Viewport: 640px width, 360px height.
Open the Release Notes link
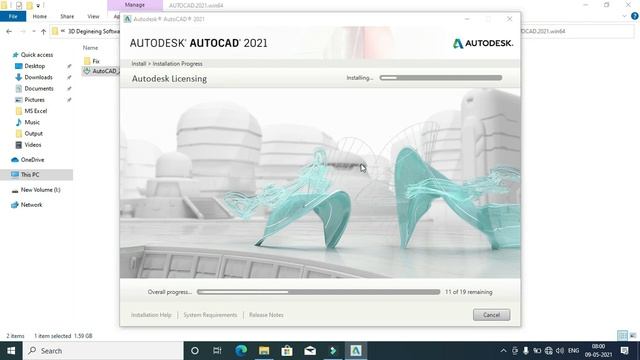[266, 315]
